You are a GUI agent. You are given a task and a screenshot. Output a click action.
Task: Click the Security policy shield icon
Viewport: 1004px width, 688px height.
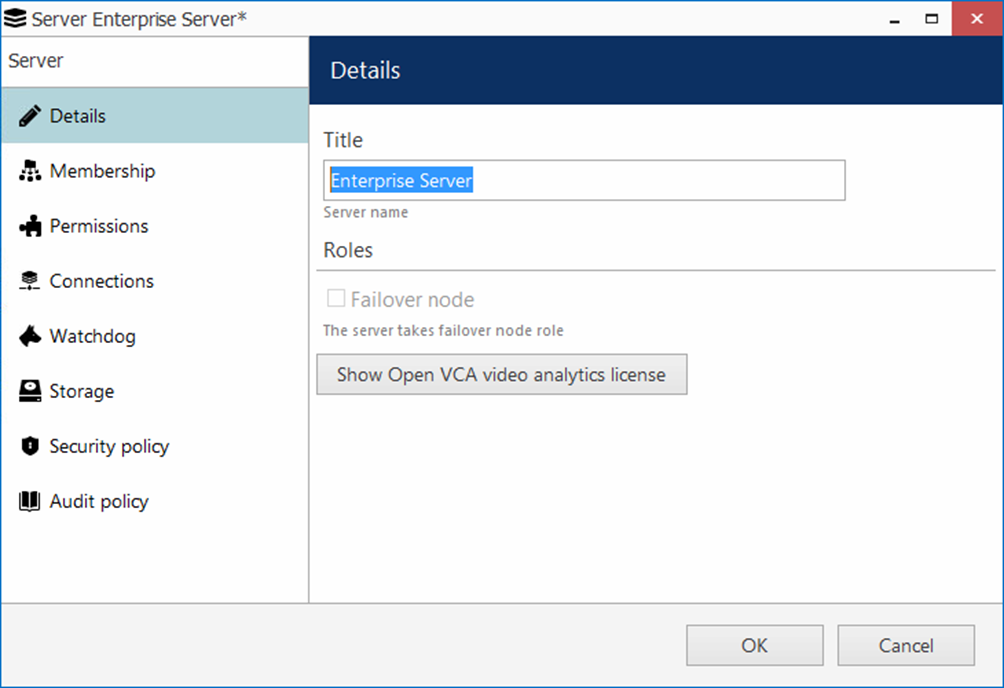[x=30, y=446]
